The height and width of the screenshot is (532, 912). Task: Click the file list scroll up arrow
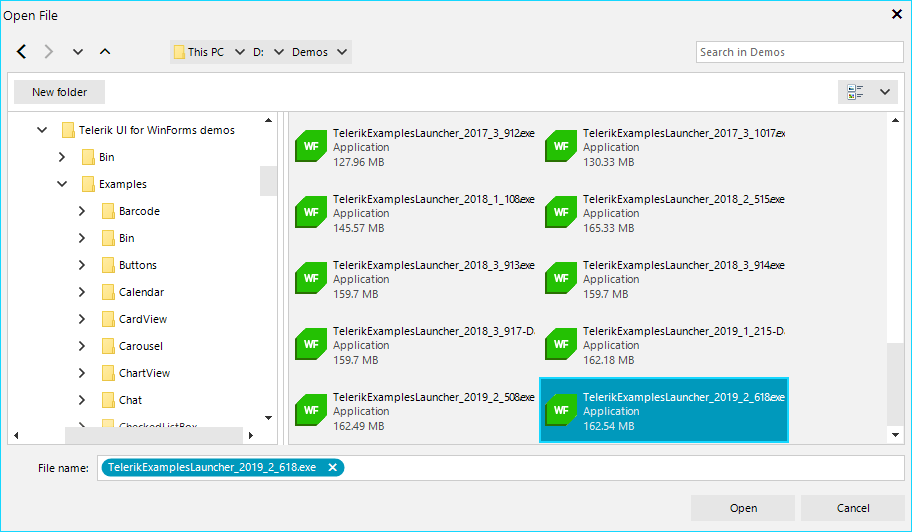tap(895, 120)
